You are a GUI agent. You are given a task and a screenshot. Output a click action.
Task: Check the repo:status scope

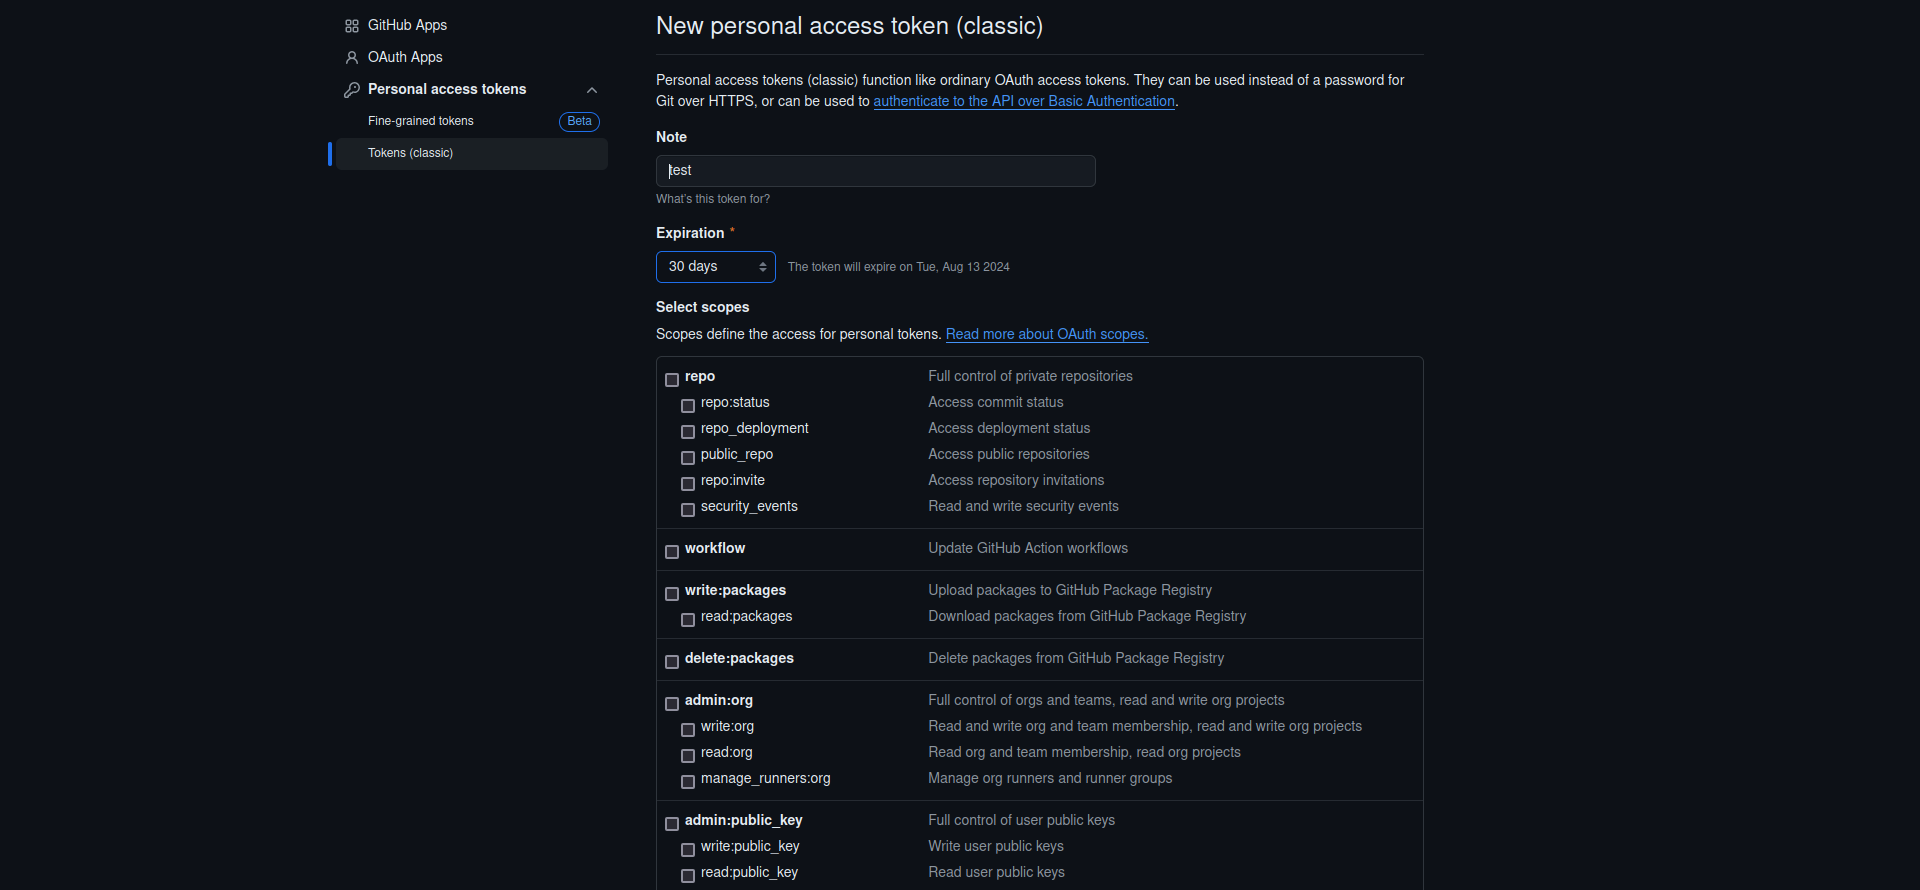click(688, 406)
